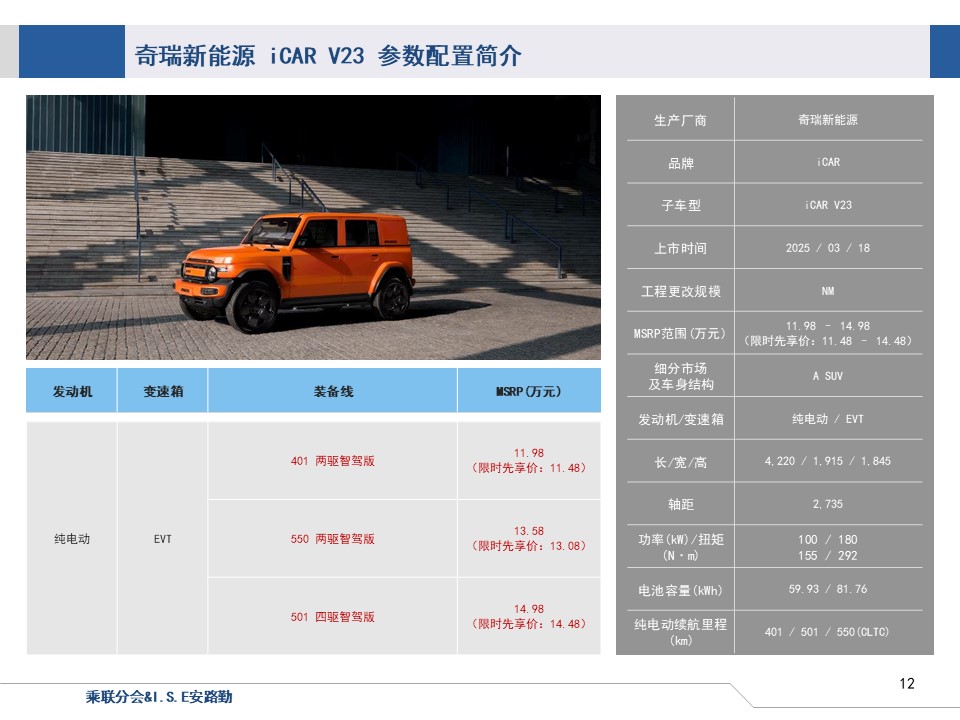Click the '长/宽/高' label

pos(680,462)
